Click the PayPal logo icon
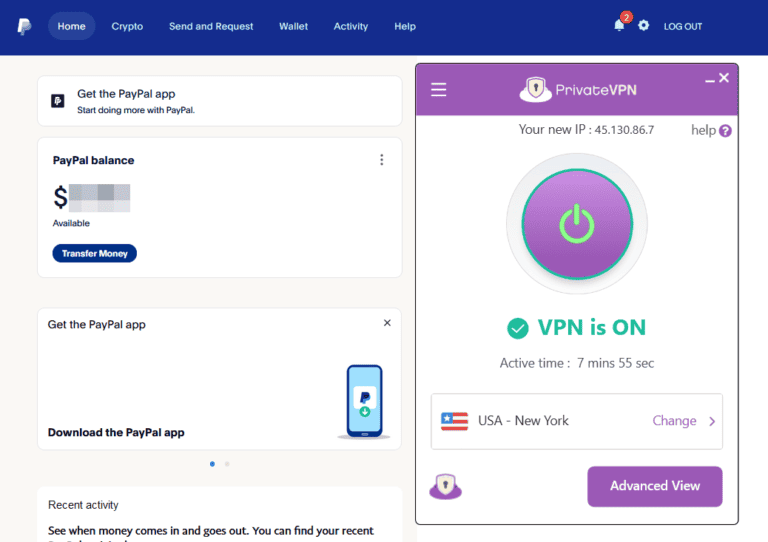768x542 pixels. 24,26
